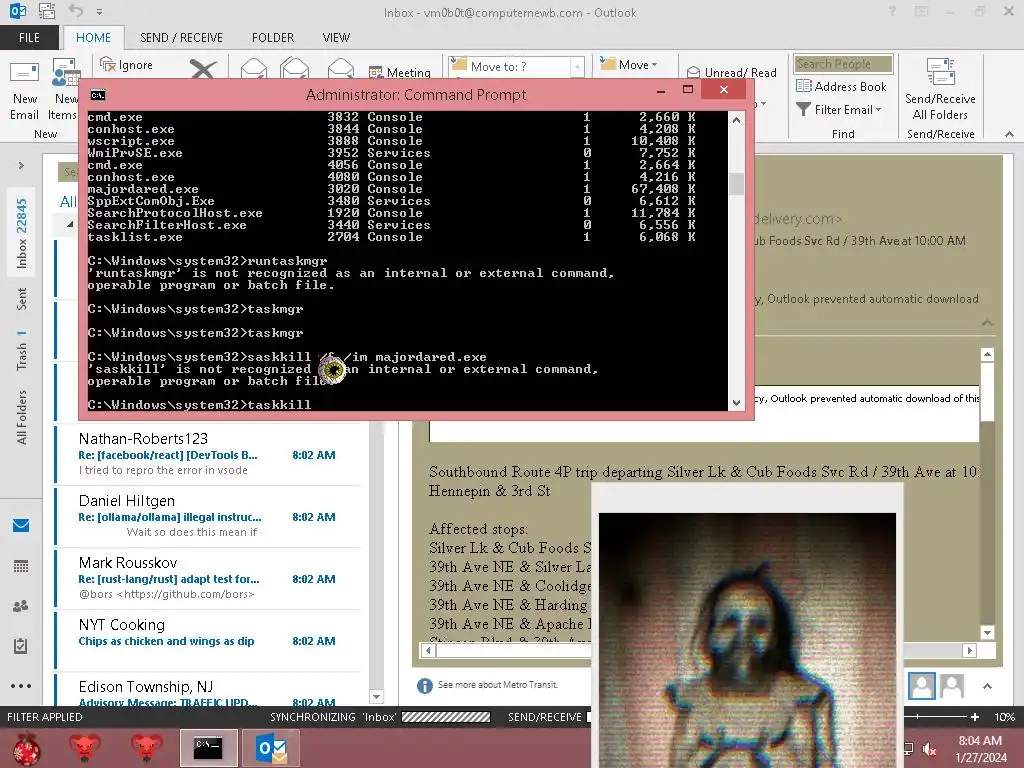Viewport: 1024px width, 768px height.
Task: Click the ornament icon on taskbar
Action: (x=27, y=748)
